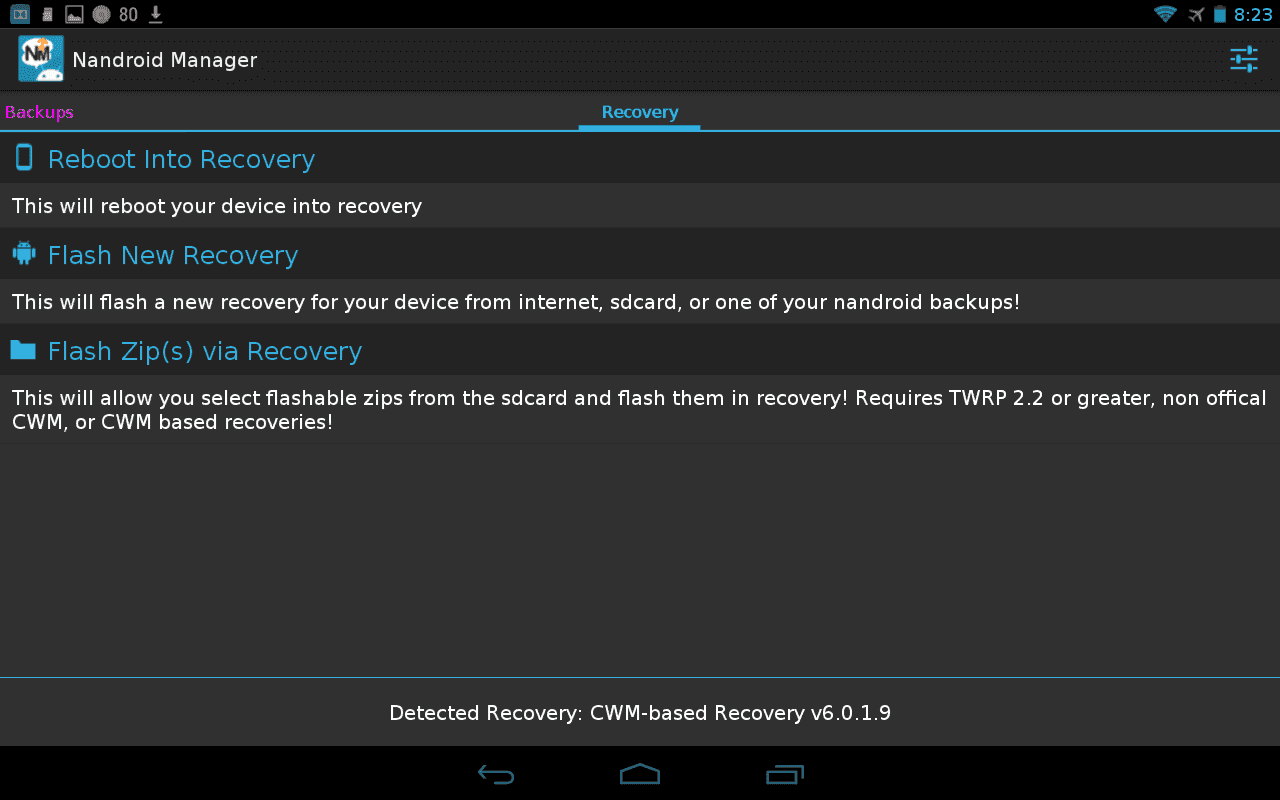Tap the Nandroid Manager app logo

point(41,59)
